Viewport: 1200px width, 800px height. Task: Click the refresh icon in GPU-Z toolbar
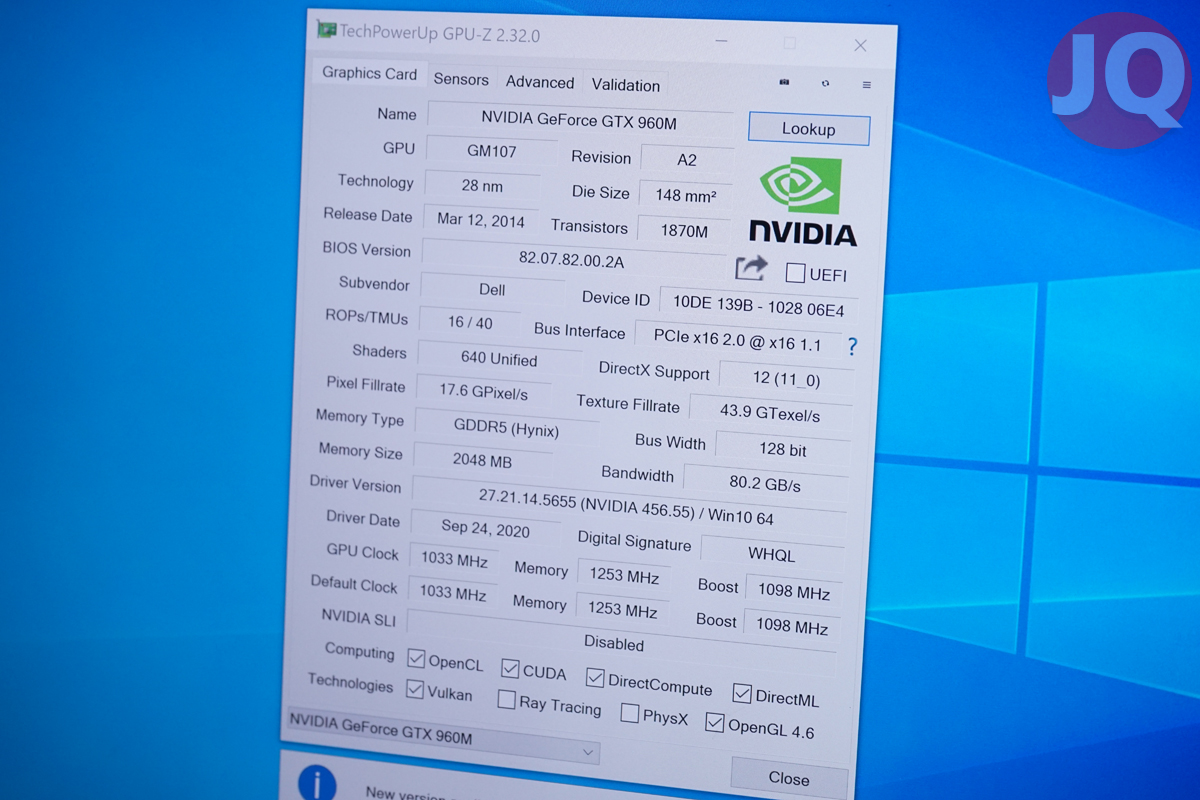pyautogui.click(x=825, y=84)
